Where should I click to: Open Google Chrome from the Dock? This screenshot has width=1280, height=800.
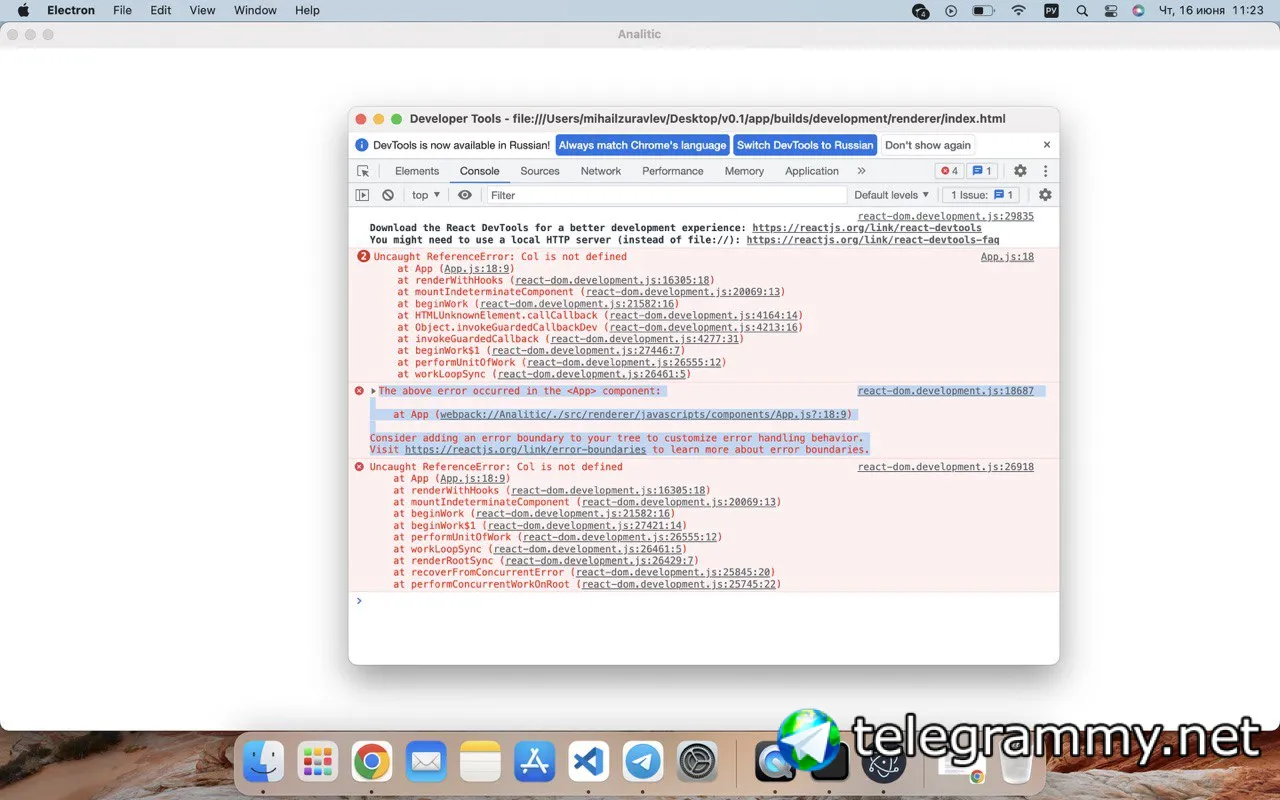point(372,762)
